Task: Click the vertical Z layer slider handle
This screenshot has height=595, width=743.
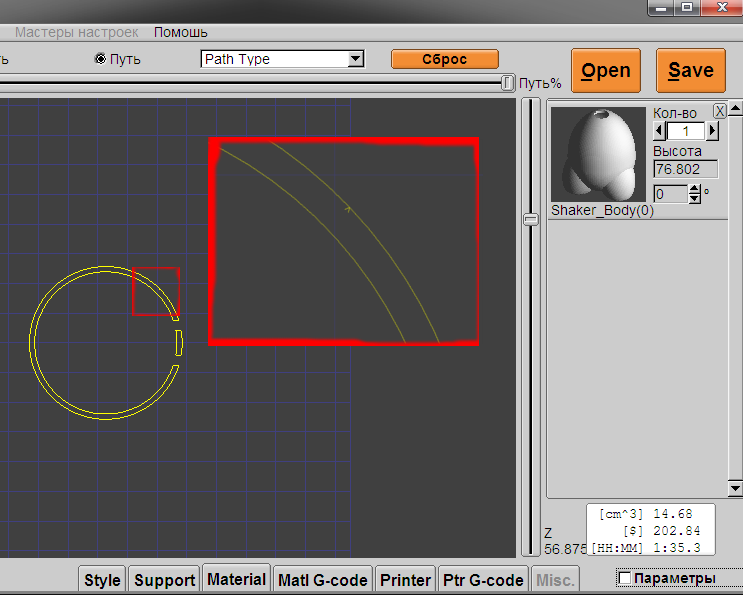Action: click(x=531, y=219)
